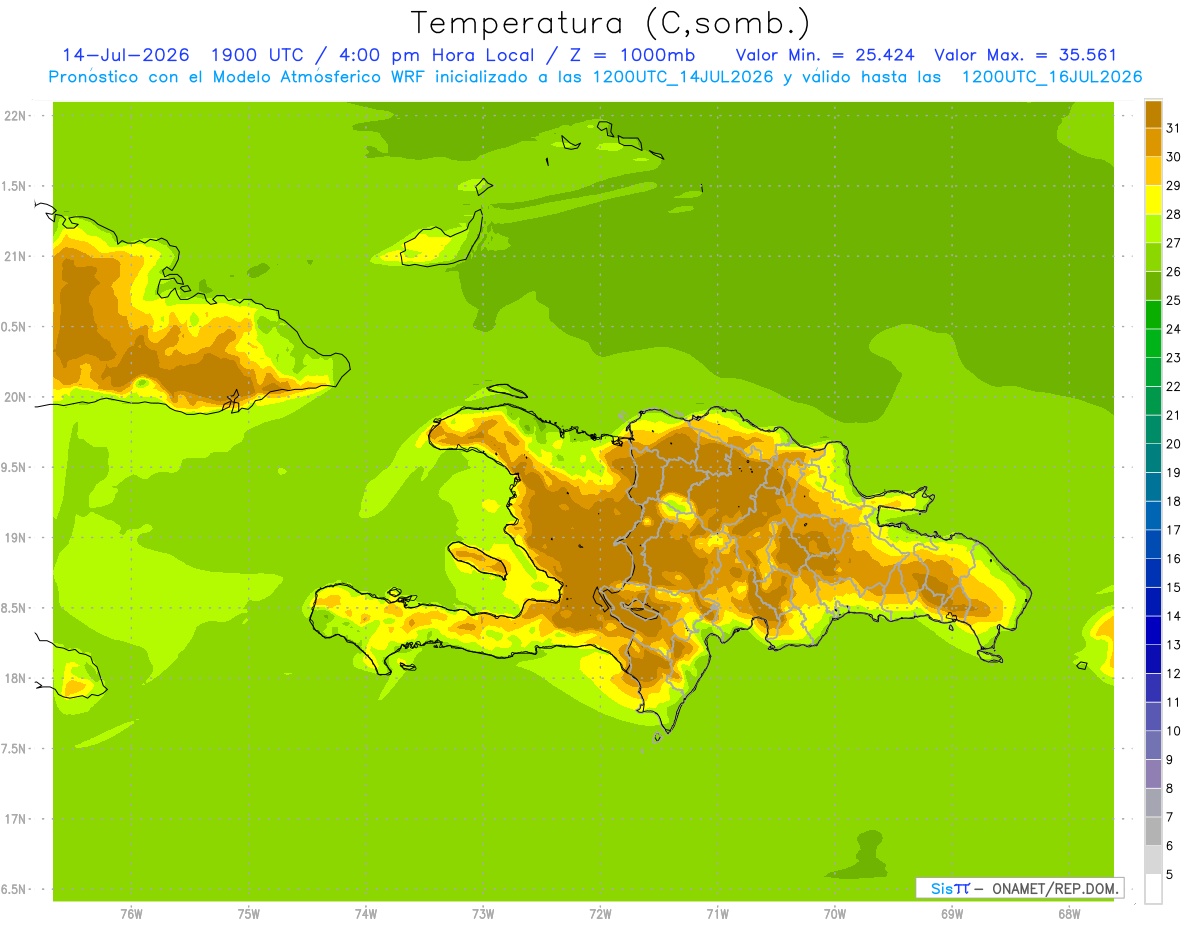Click the 'ONAMET/REP.DOM.' credit label
1200x927 pixels.
coord(1055,888)
